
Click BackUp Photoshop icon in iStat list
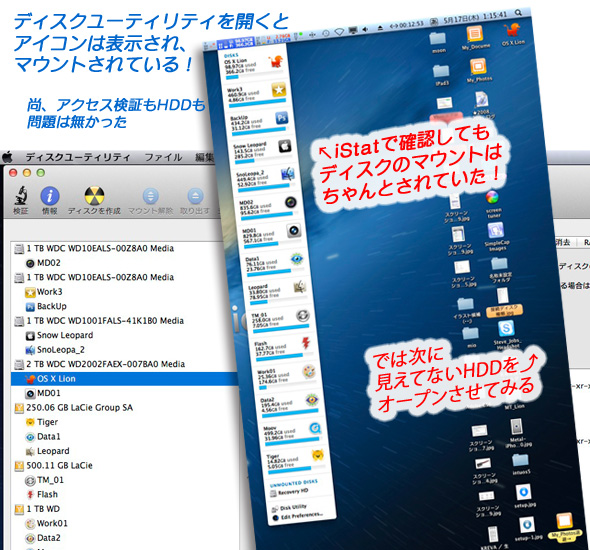pos(281,118)
